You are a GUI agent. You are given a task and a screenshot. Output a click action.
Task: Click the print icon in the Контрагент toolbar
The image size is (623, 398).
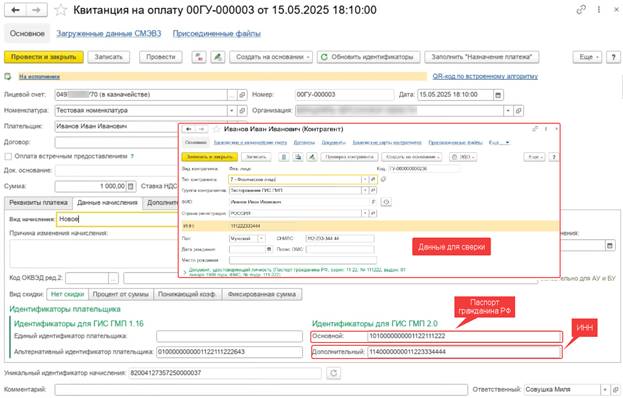pos(298,157)
